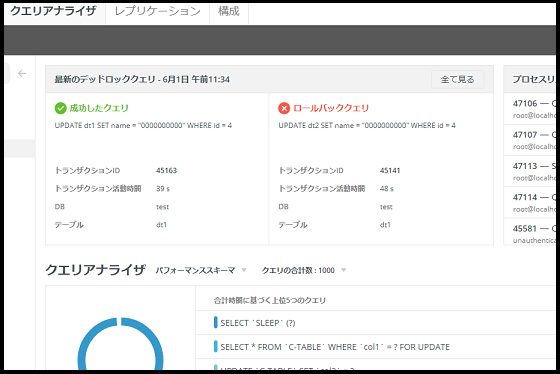Click the light blue swatch beside C-TABLE query
560x374 pixels.
tap(215, 346)
